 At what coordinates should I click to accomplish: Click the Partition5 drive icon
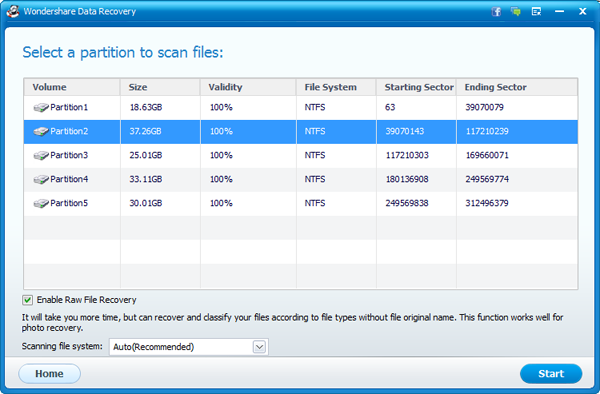coord(41,204)
